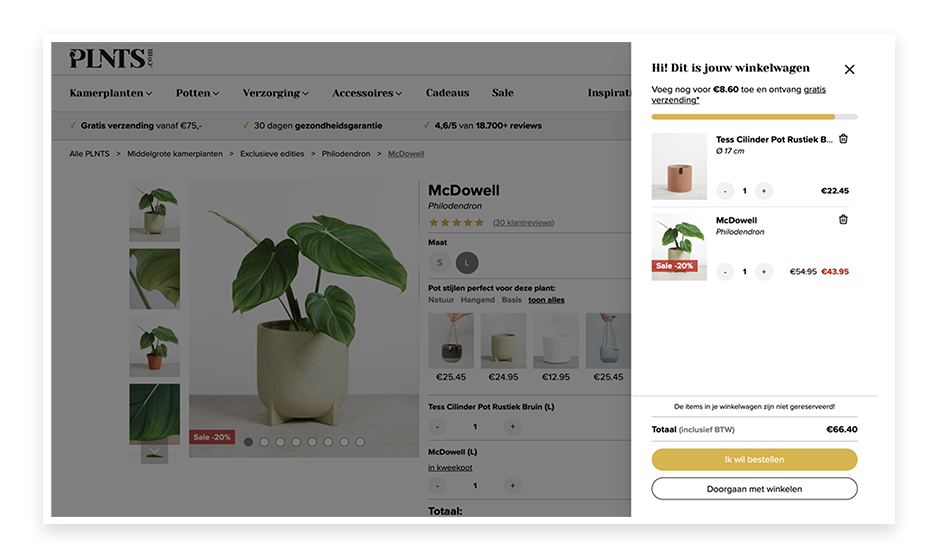Screen dimensions: 938x557
Task: Increase McDowell quantity in cart
Action: click(763, 272)
